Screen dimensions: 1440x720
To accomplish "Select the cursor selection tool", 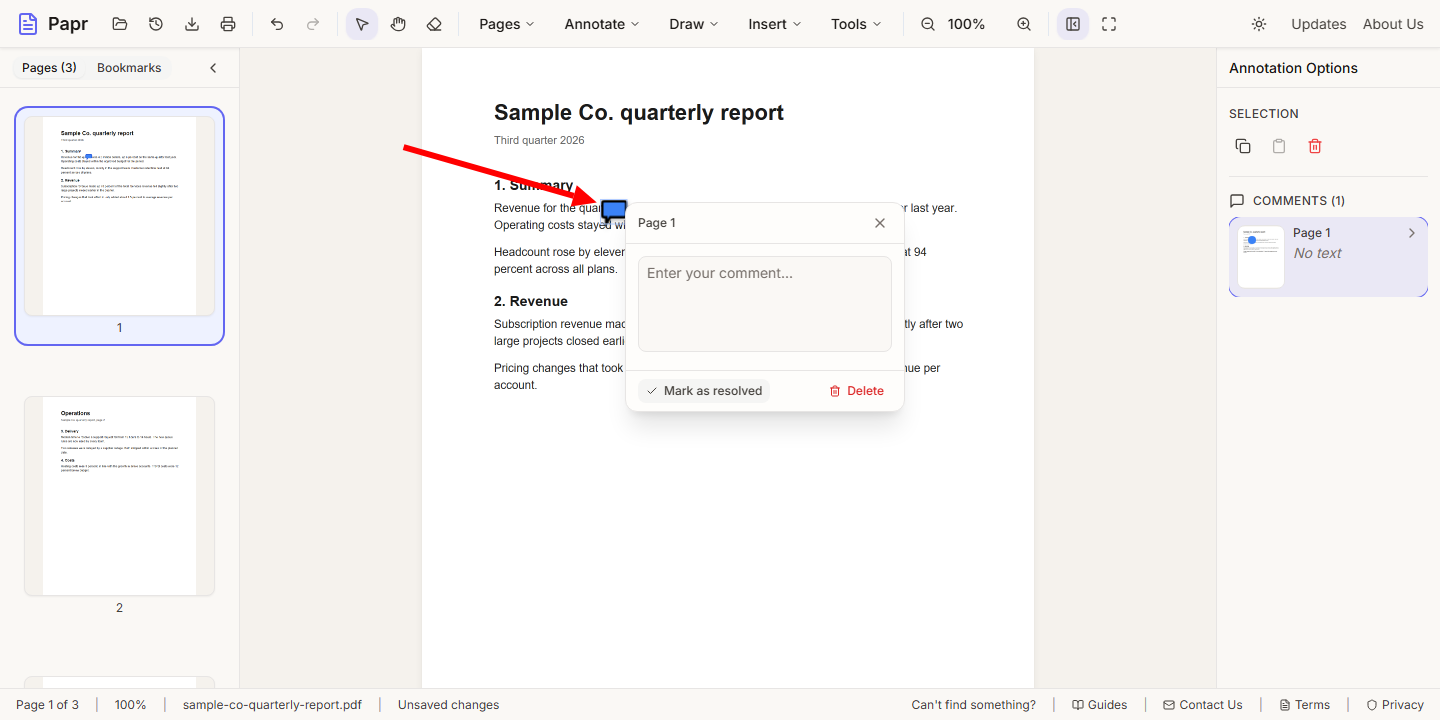I will [x=362, y=24].
